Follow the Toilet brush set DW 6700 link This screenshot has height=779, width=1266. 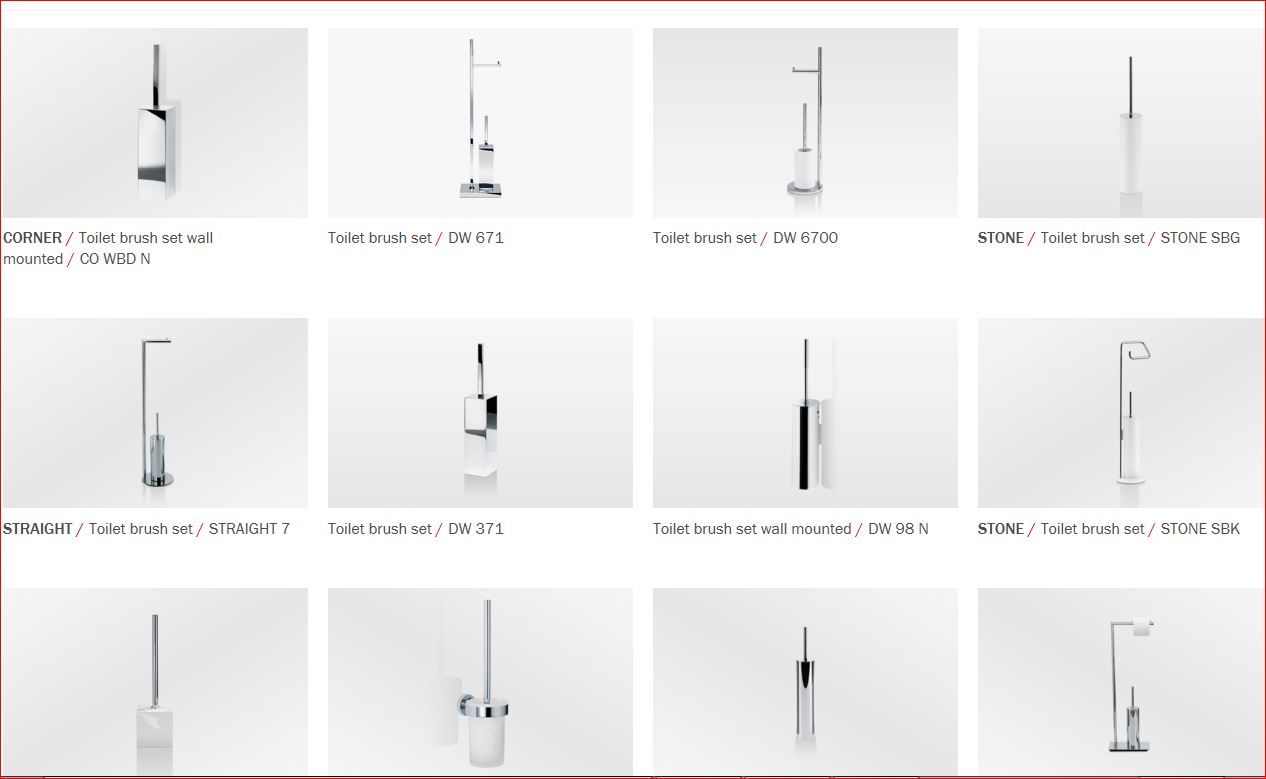[745, 238]
